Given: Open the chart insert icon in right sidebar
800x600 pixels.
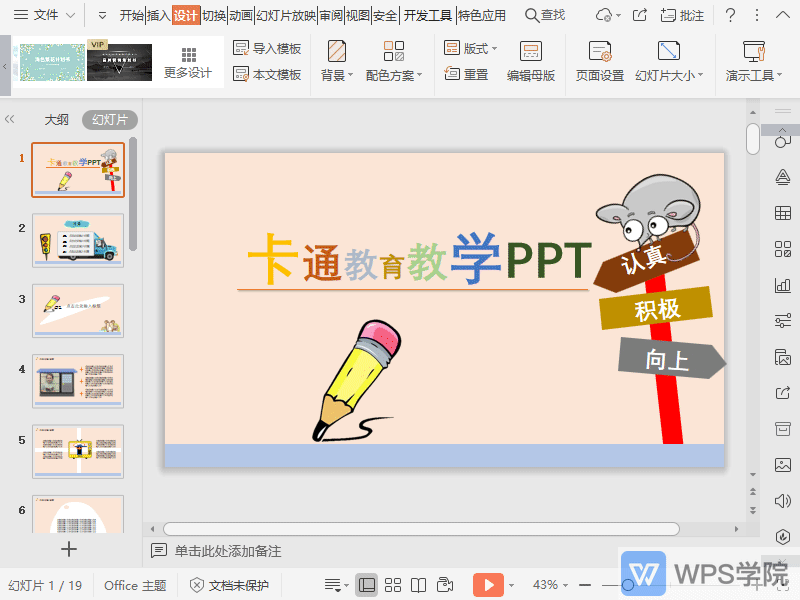Looking at the screenshot, I should (x=783, y=285).
